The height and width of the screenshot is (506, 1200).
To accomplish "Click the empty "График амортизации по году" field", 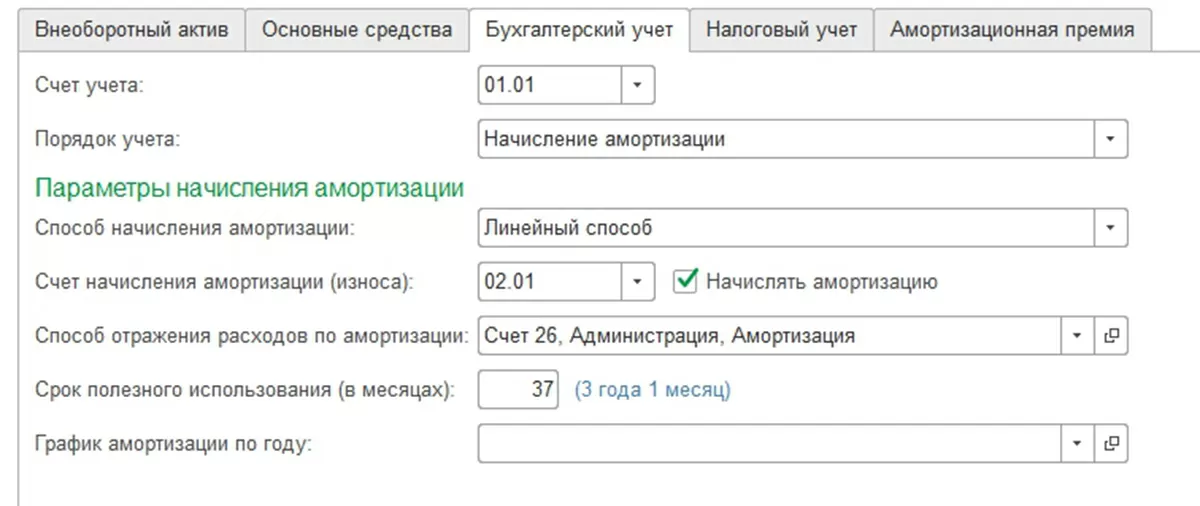I will 770,443.
